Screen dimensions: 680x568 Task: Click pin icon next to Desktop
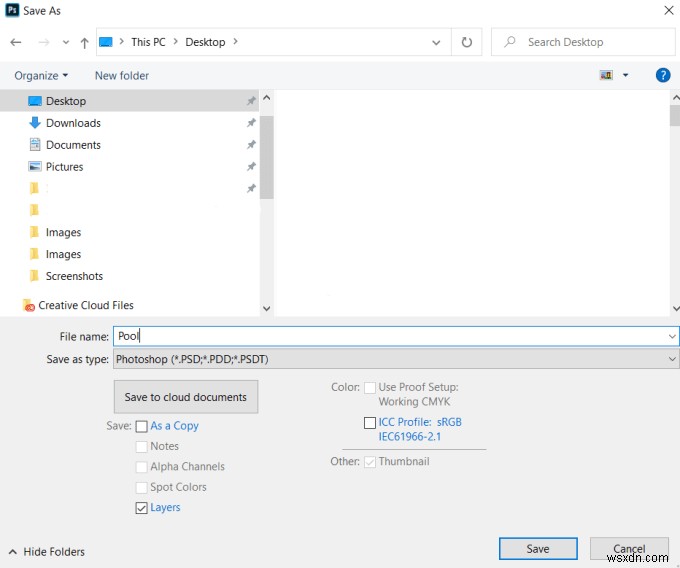(251, 101)
